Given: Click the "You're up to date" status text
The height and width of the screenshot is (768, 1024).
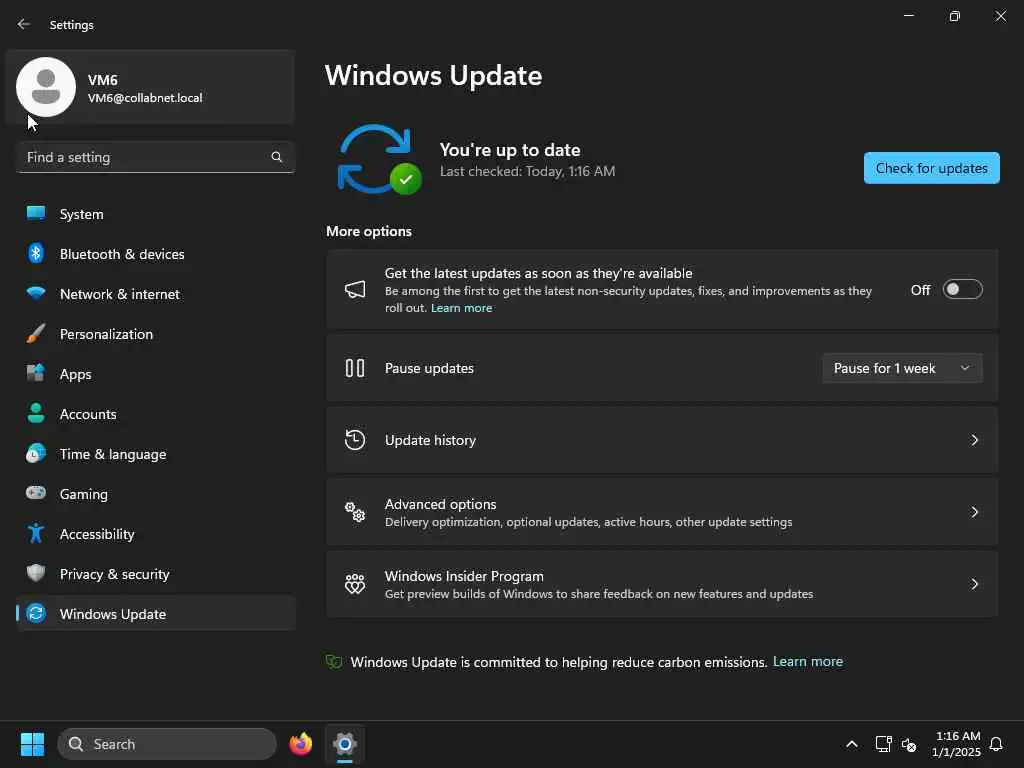Looking at the screenshot, I should point(510,150).
